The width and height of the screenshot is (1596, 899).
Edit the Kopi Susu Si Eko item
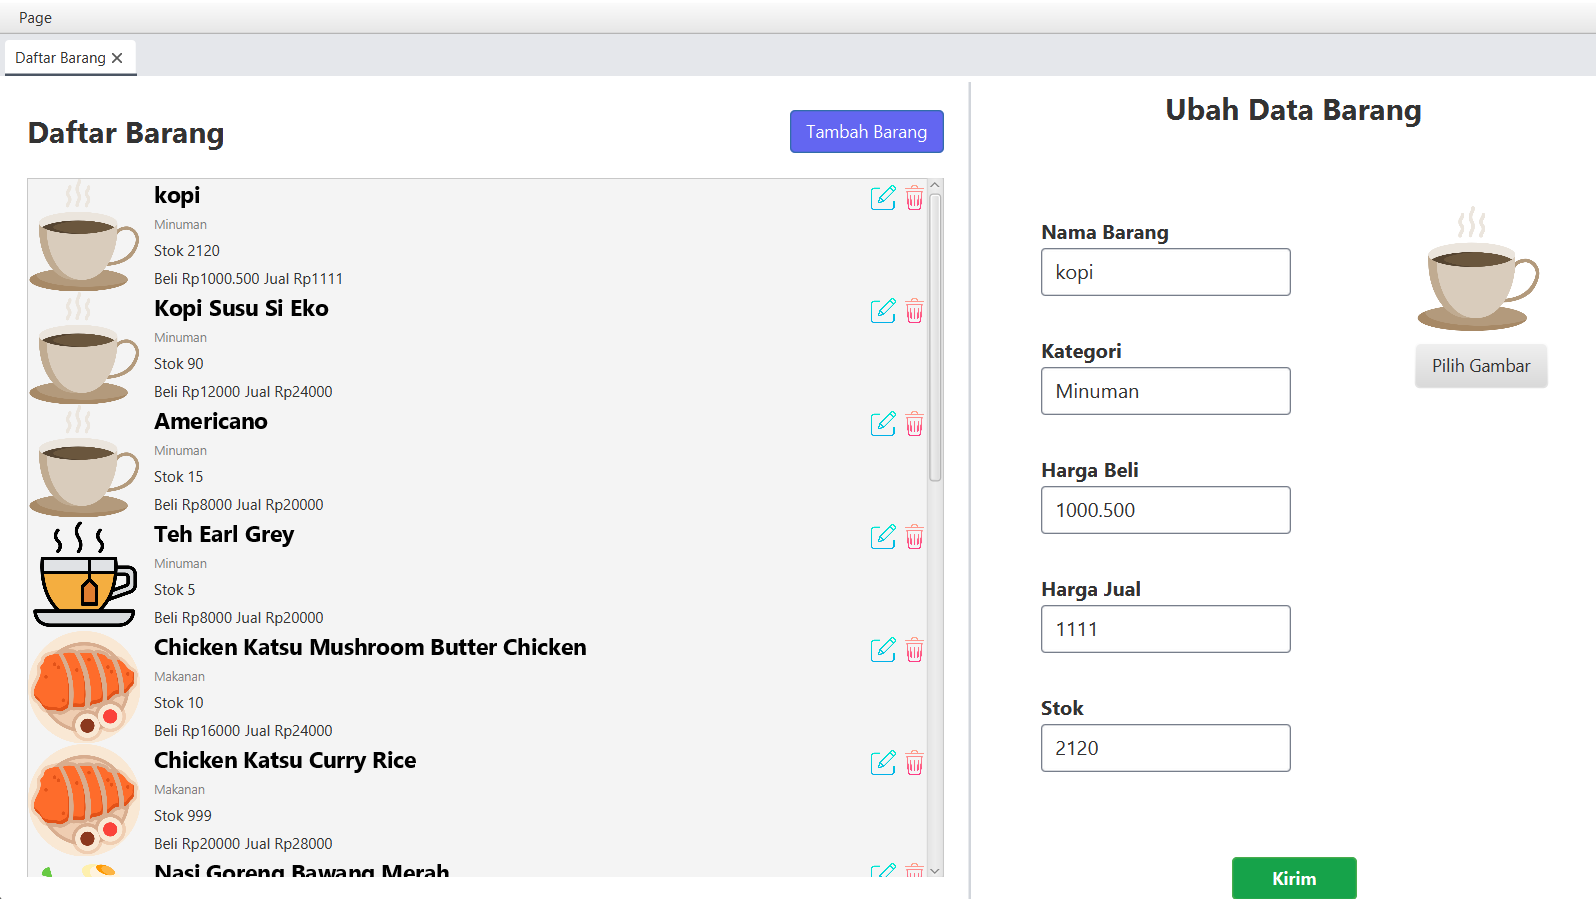coord(883,311)
